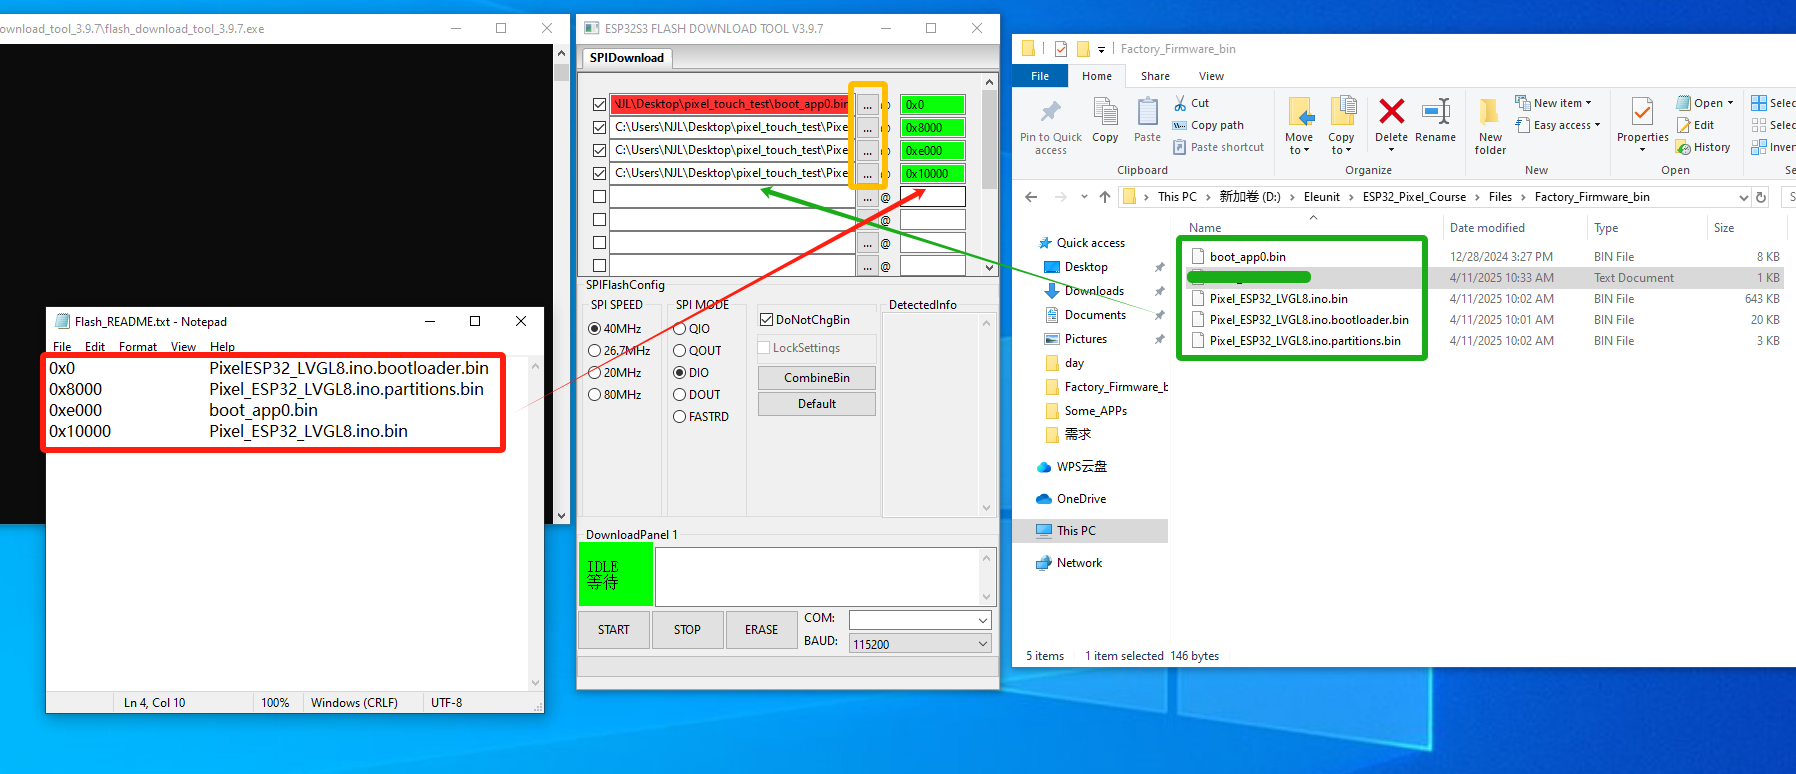Select 80MHz SPI speed
The image size is (1796, 774).
tap(595, 395)
